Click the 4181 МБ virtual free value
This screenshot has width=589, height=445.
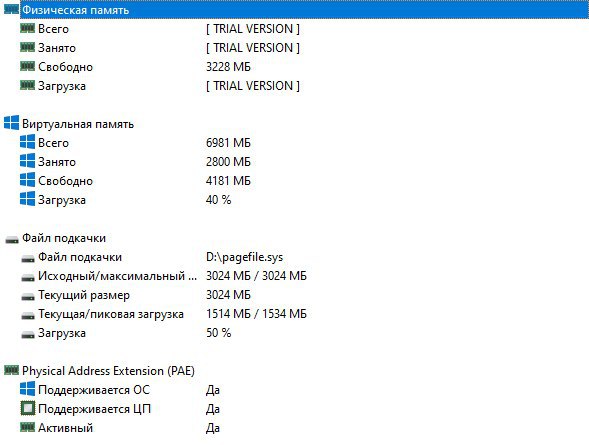tap(228, 181)
